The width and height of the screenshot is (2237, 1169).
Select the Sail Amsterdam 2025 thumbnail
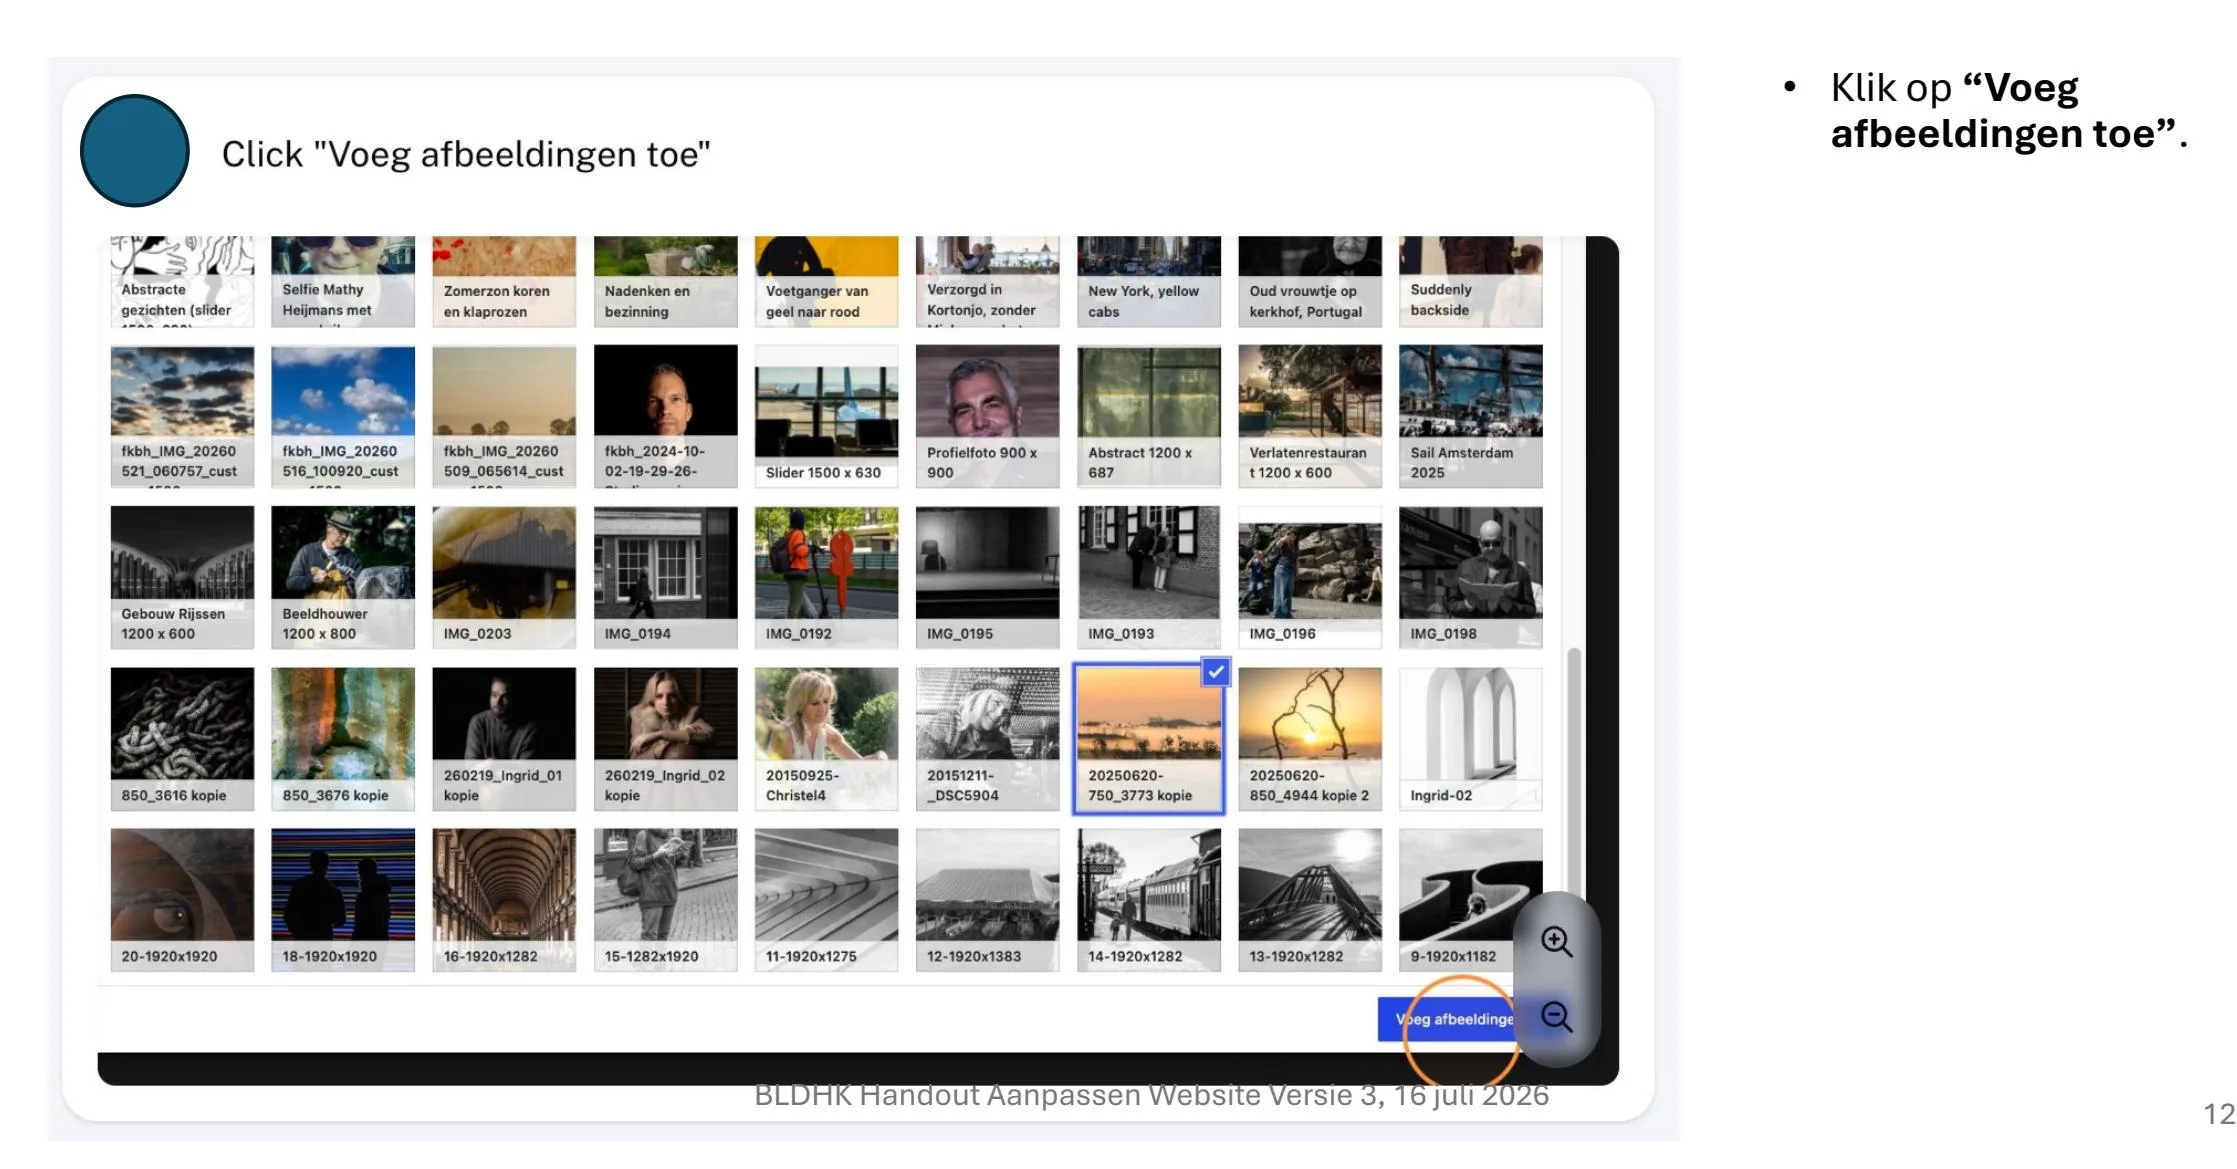(x=1470, y=416)
